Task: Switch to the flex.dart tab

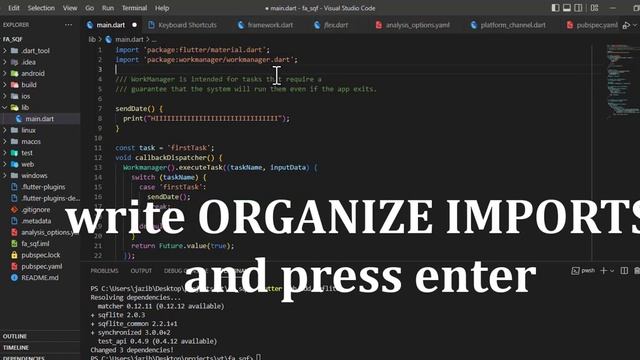Action: pos(336,25)
